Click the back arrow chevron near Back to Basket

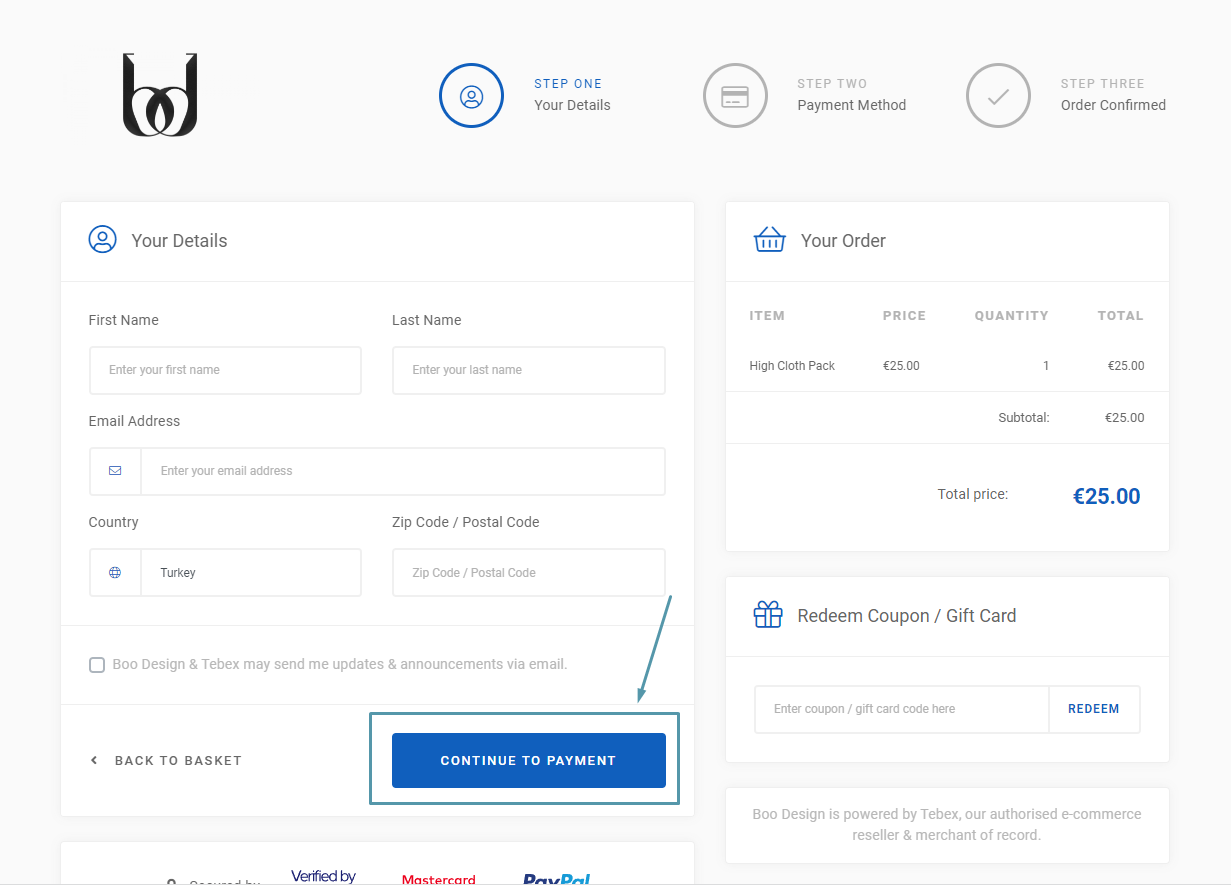click(x=94, y=760)
